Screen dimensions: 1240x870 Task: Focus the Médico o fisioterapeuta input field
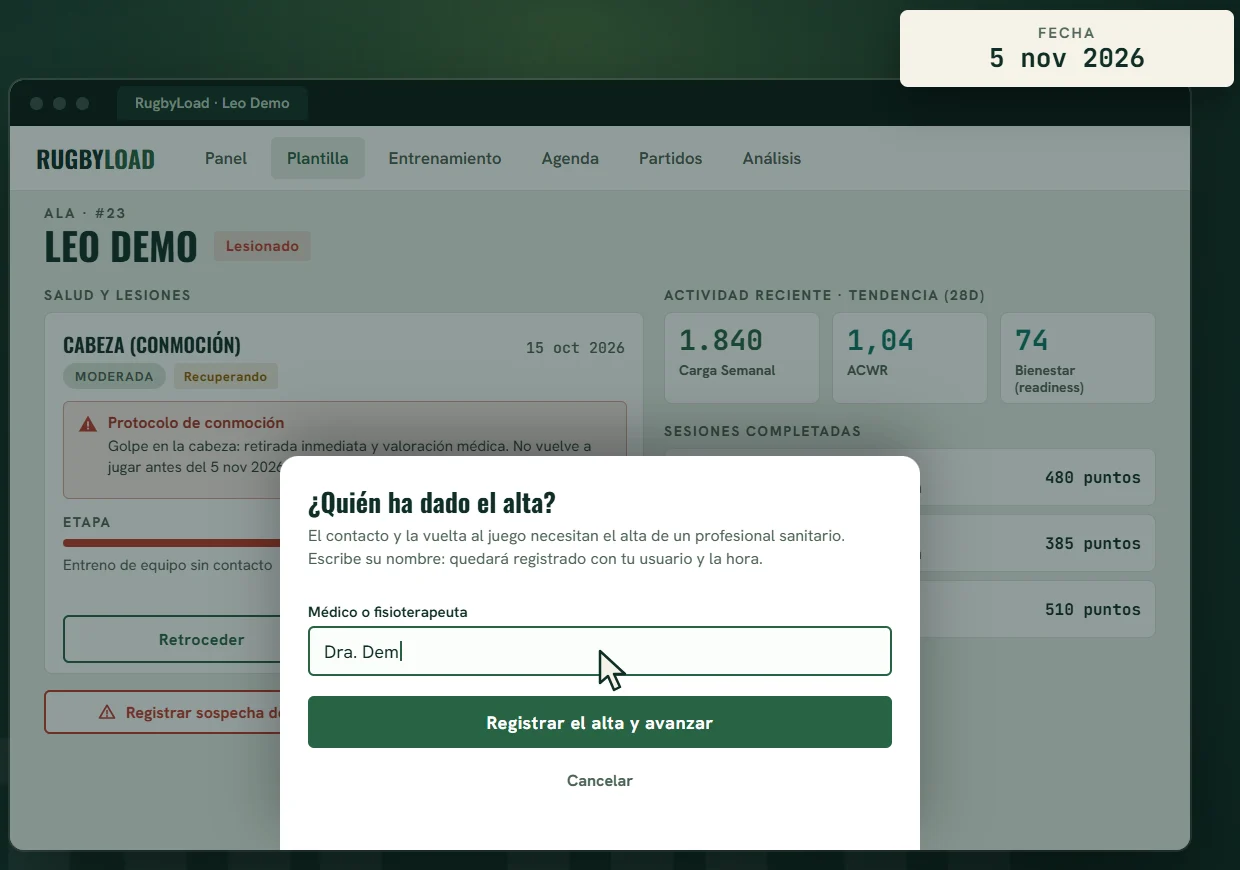coord(600,651)
